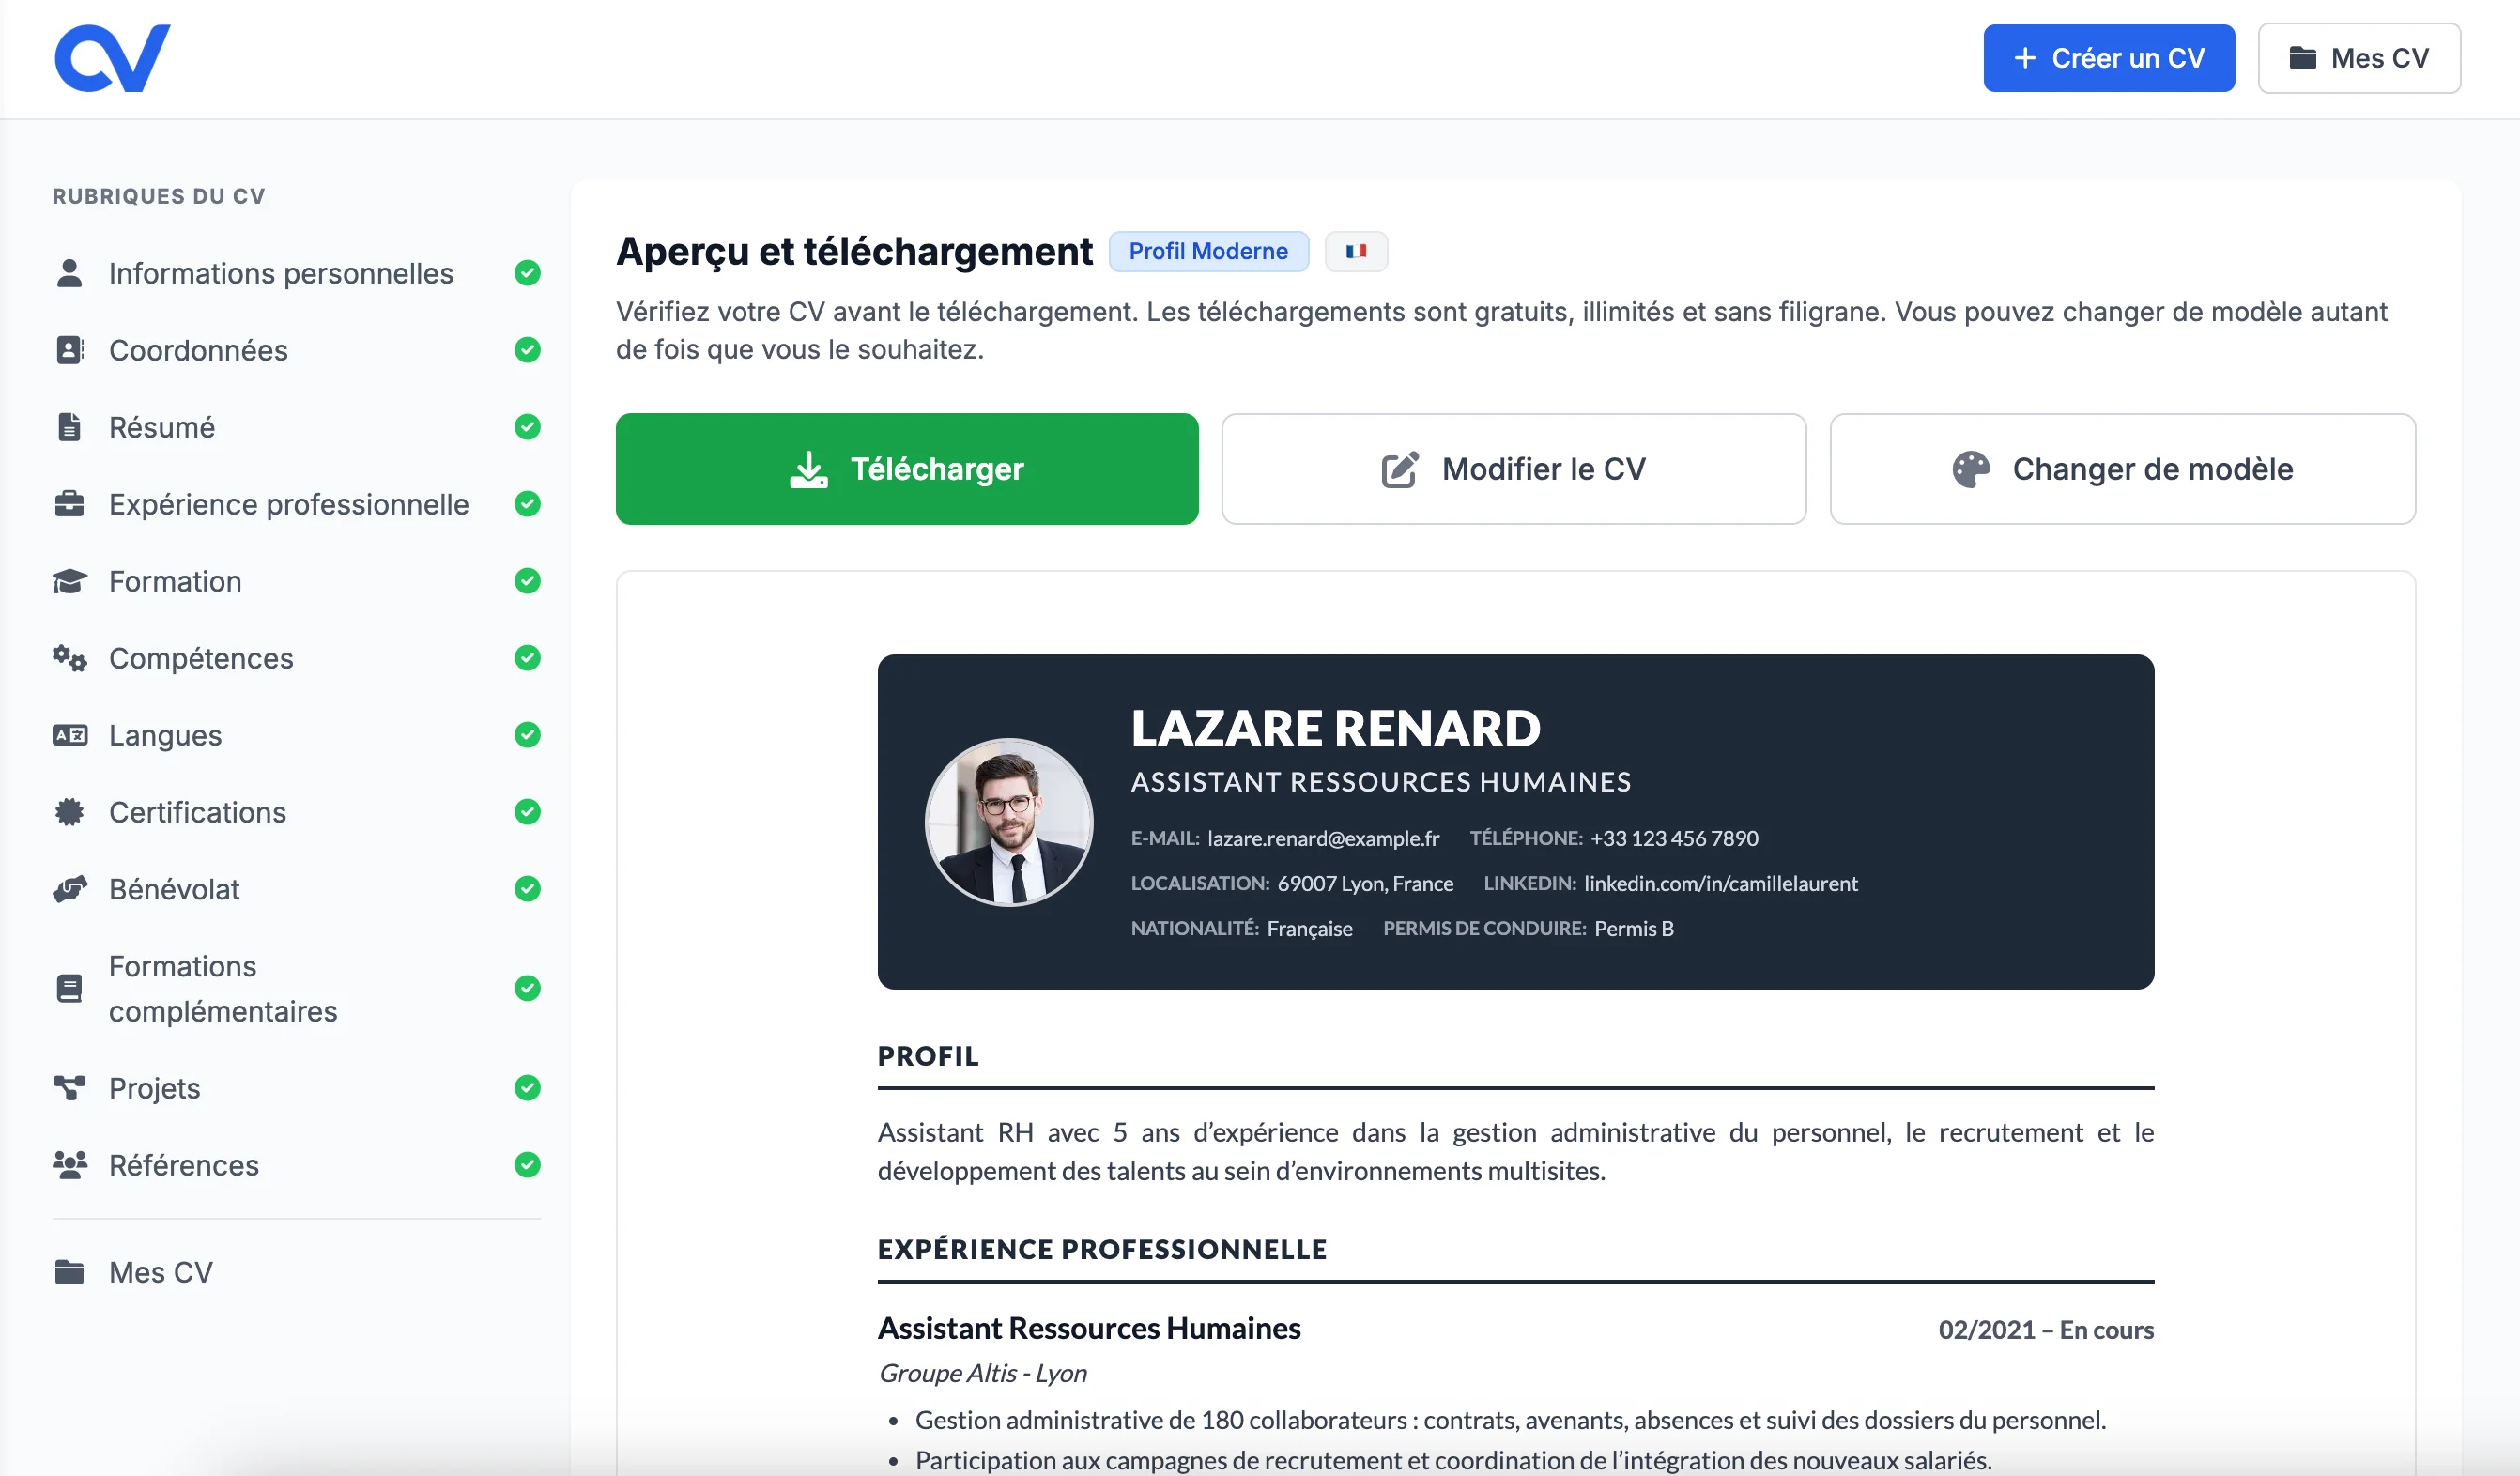Click the Compétences gears icon

click(x=69, y=658)
